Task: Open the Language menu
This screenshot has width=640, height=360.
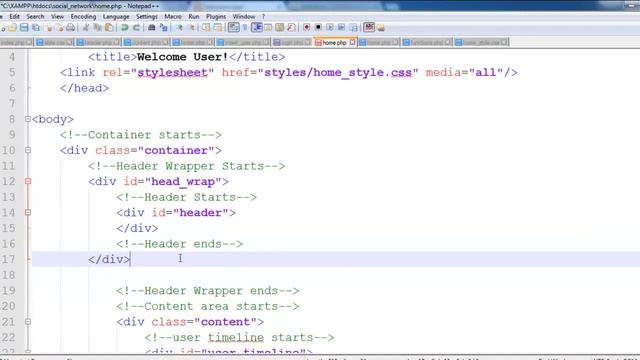Action: point(116,17)
